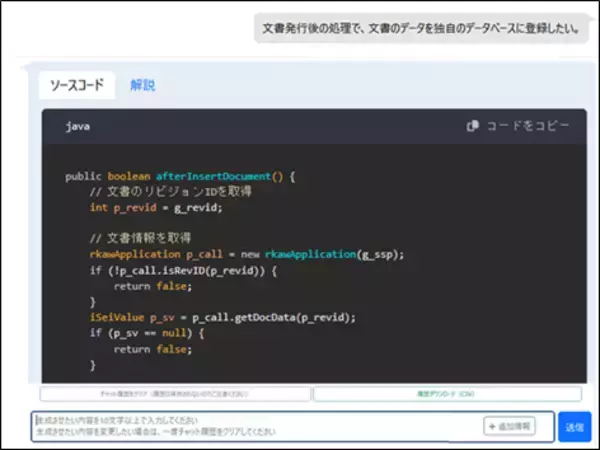The height and width of the screenshot is (450, 600).
Task: Click the line int p_revid = g_revid;
Action: pos(156,207)
